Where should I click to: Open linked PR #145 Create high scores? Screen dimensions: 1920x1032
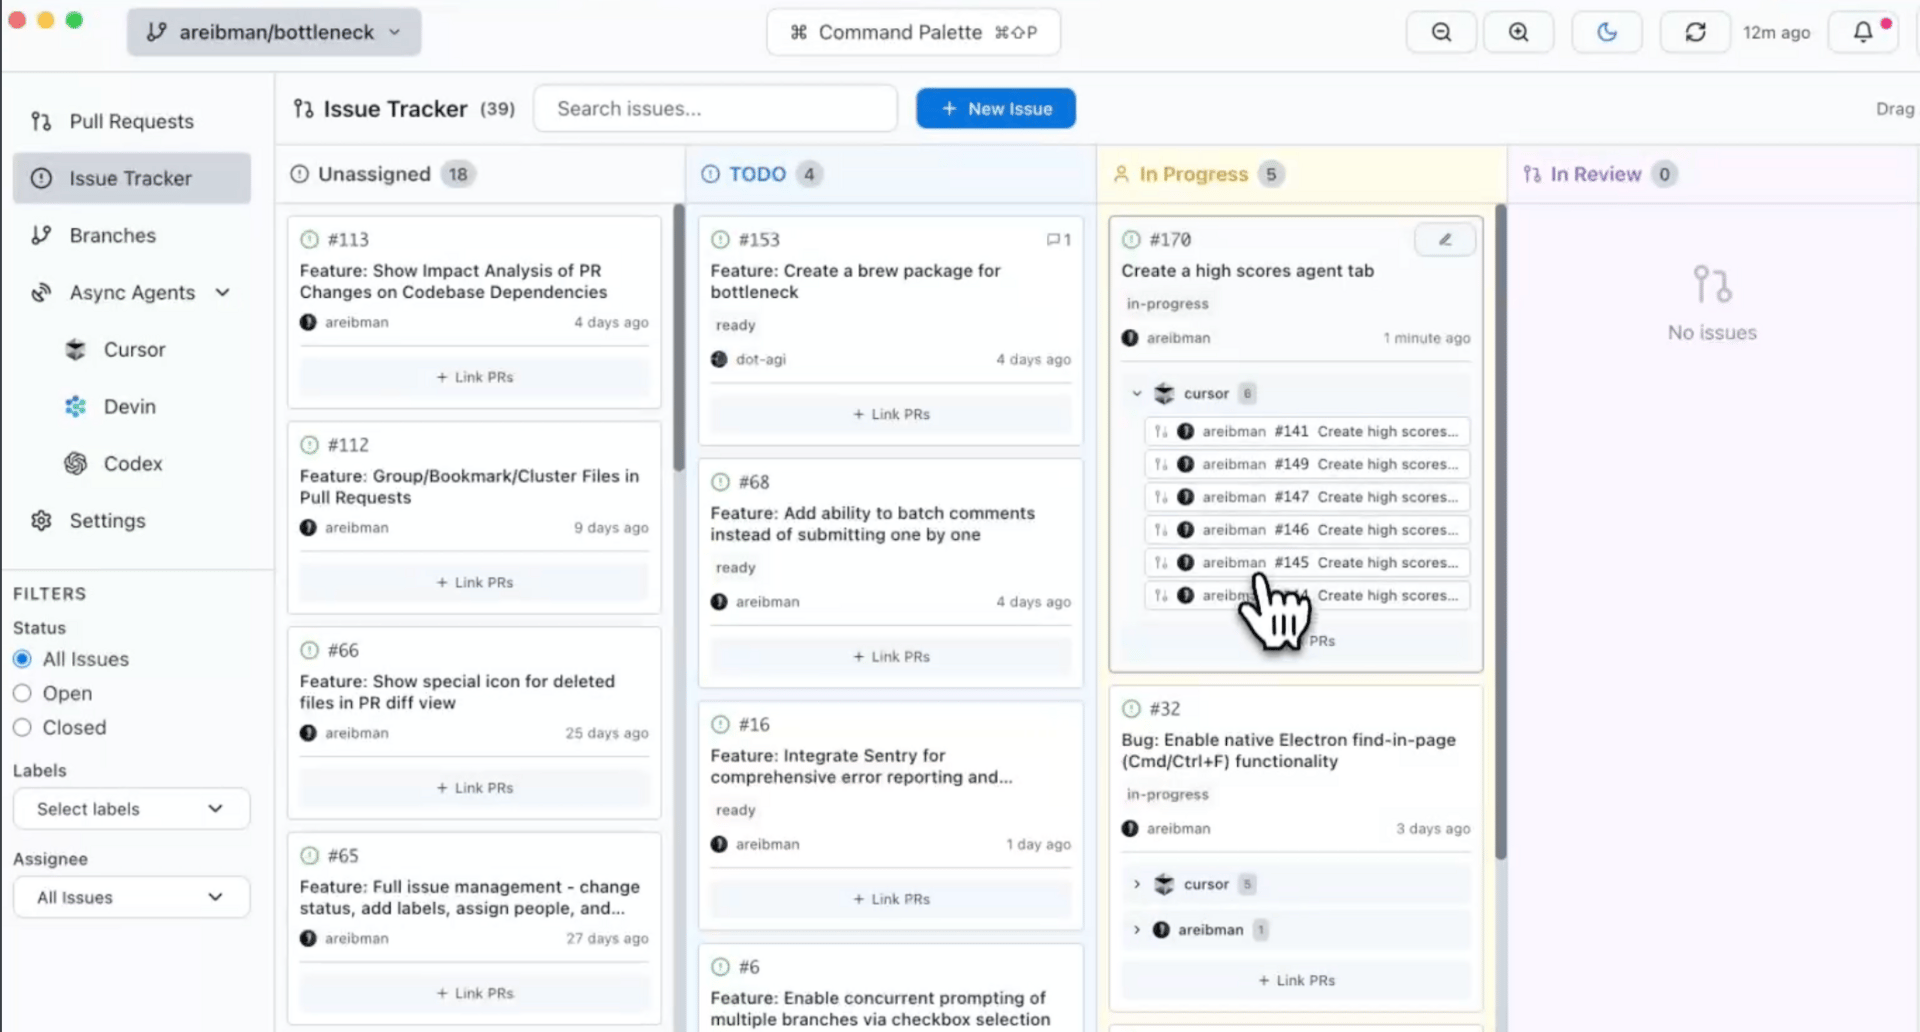click(x=1307, y=563)
